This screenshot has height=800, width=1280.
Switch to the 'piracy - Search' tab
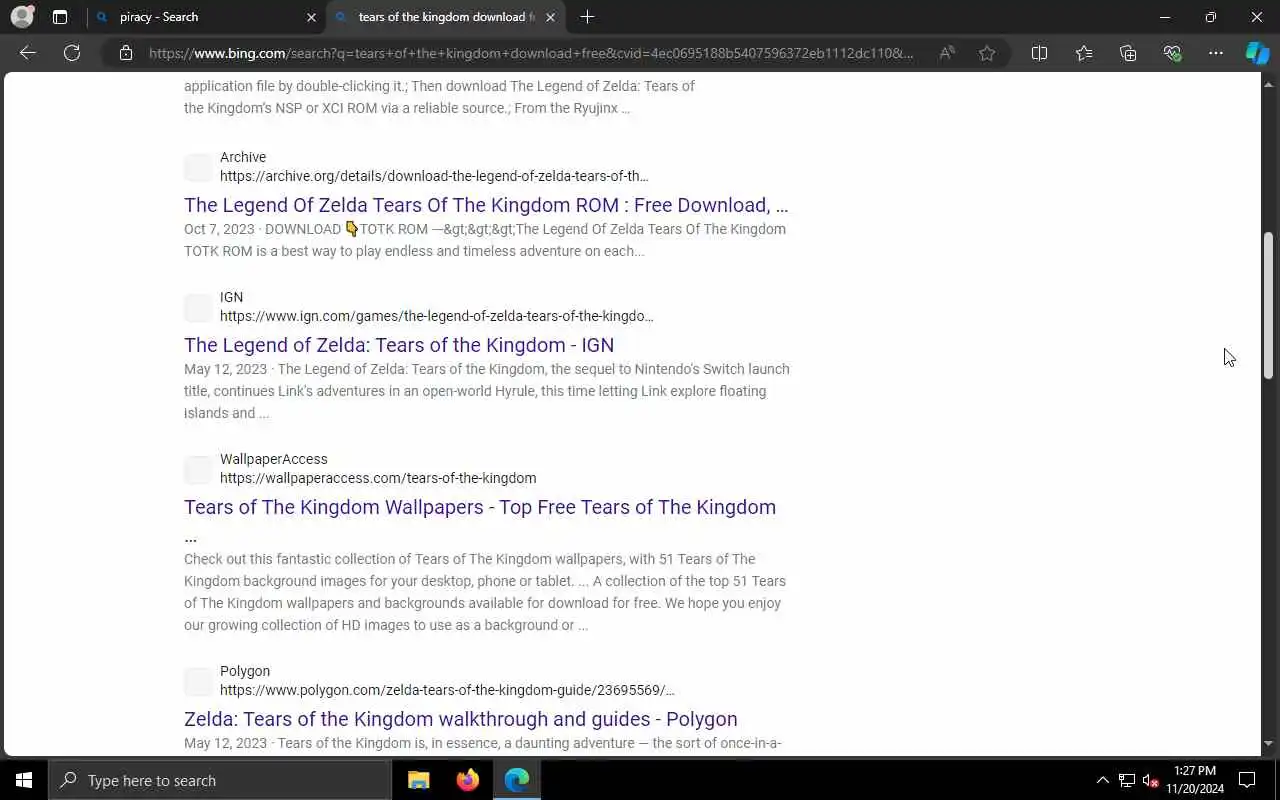coord(205,17)
